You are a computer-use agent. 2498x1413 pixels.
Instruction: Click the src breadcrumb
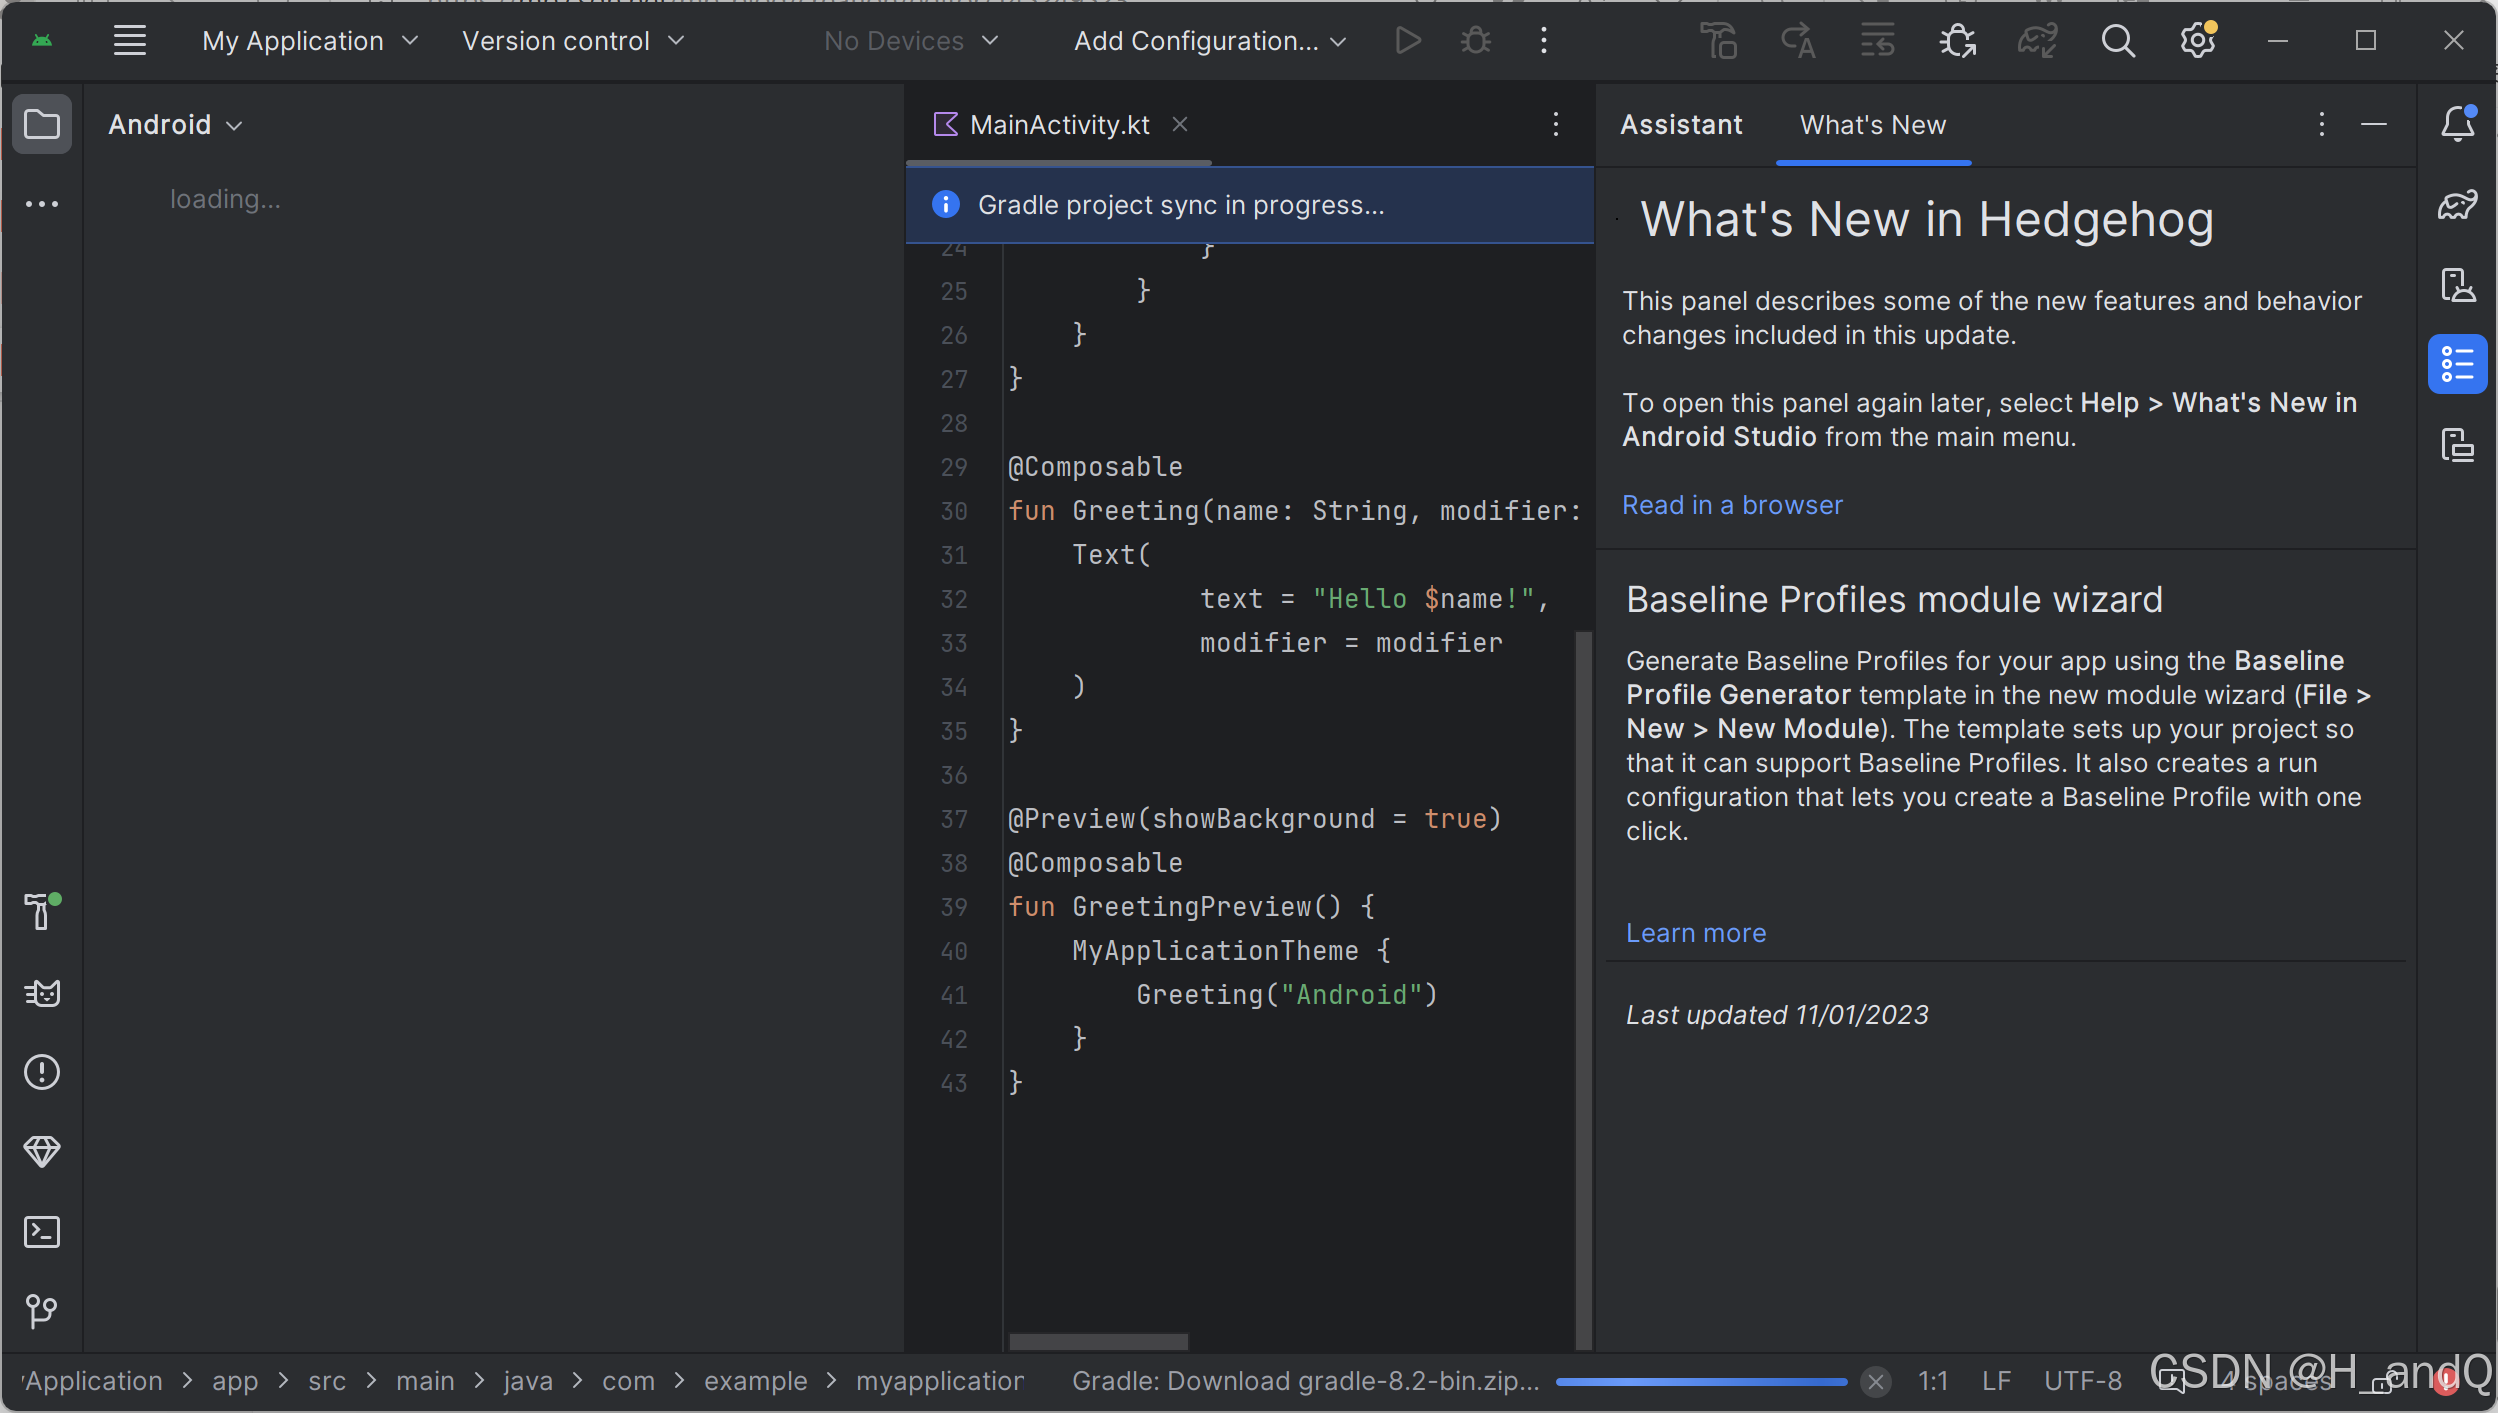coord(327,1381)
